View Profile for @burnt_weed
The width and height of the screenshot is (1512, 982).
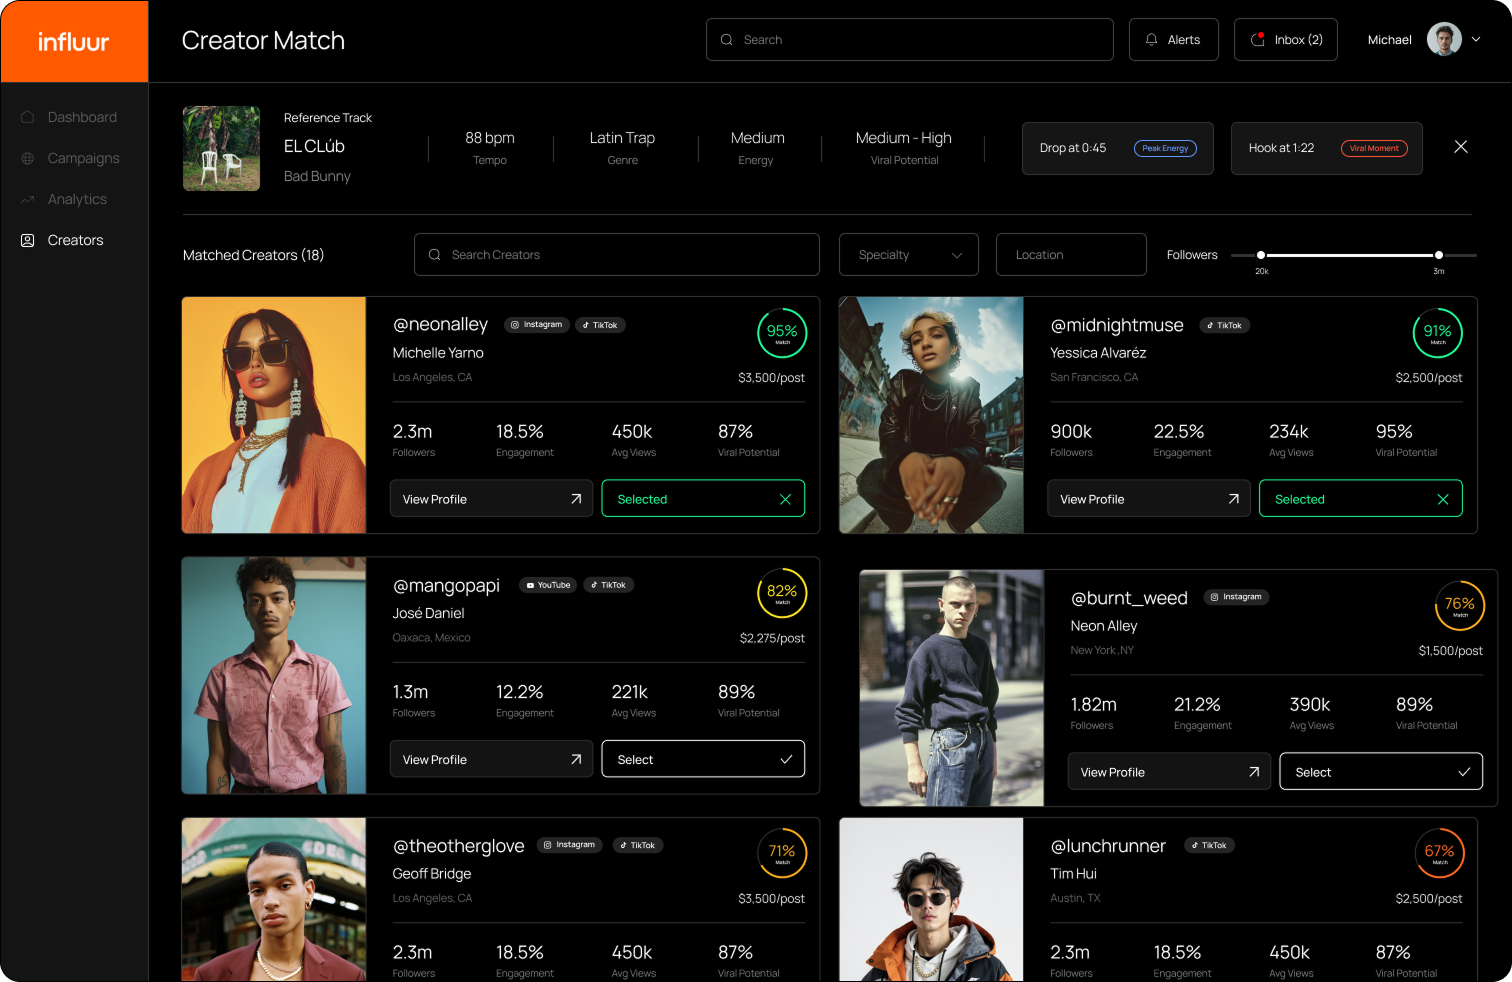pos(1169,772)
